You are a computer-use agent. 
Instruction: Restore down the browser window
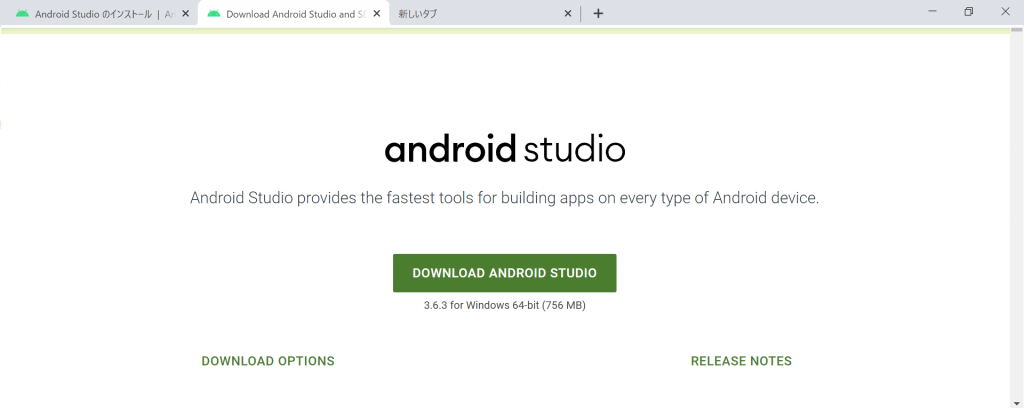click(968, 12)
